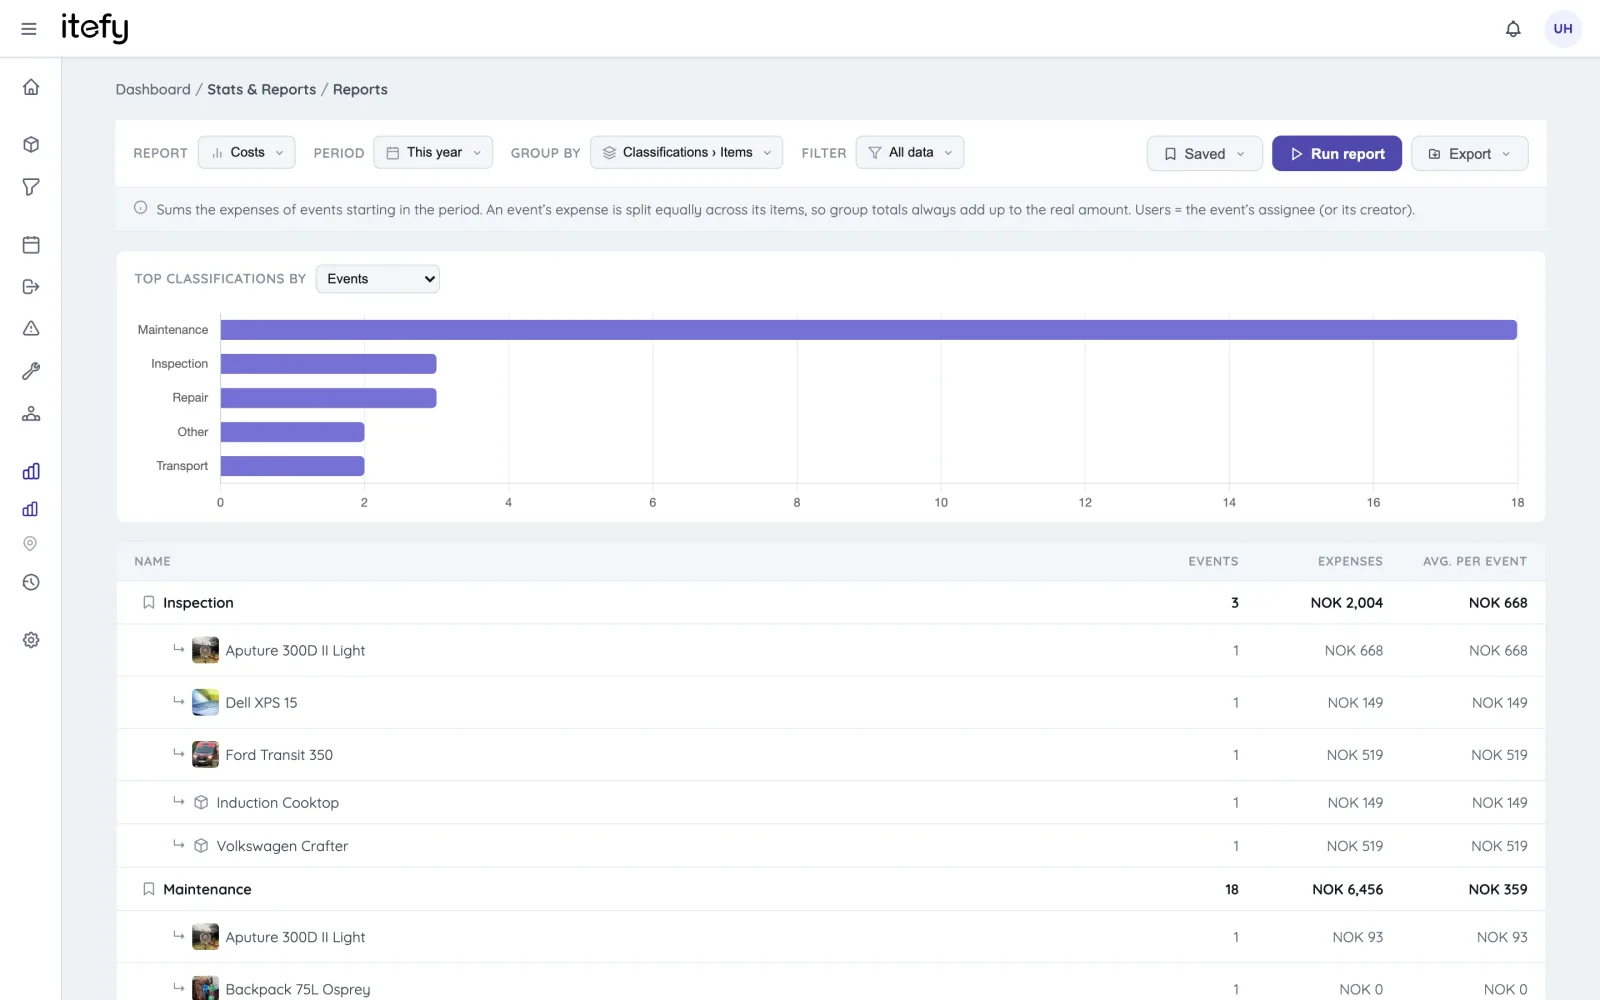Open the Classifications › Items group by dropdown
Viewport: 1600px width, 1000px height.
click(686, 152)
